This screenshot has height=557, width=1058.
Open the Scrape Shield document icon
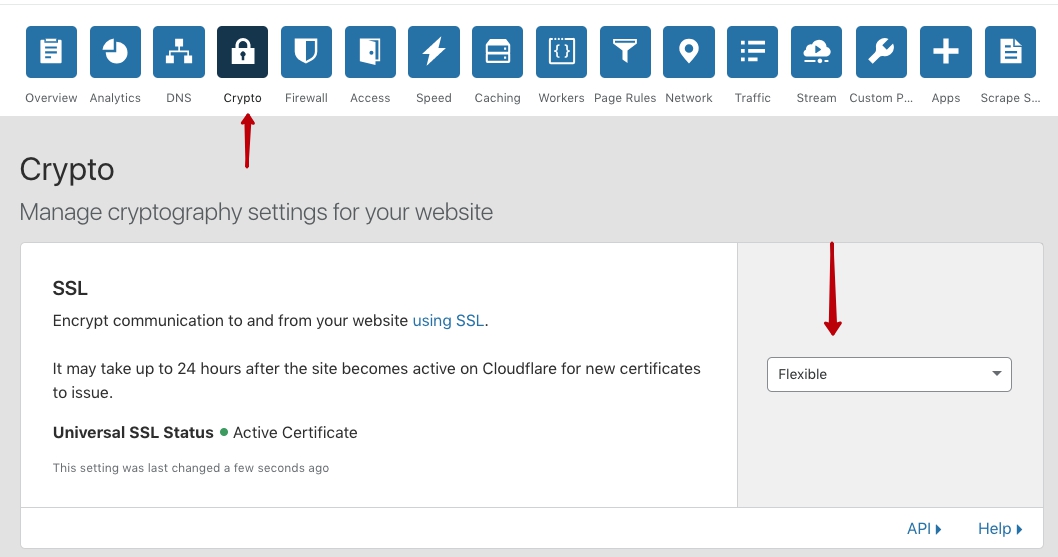click(1010, 52)
